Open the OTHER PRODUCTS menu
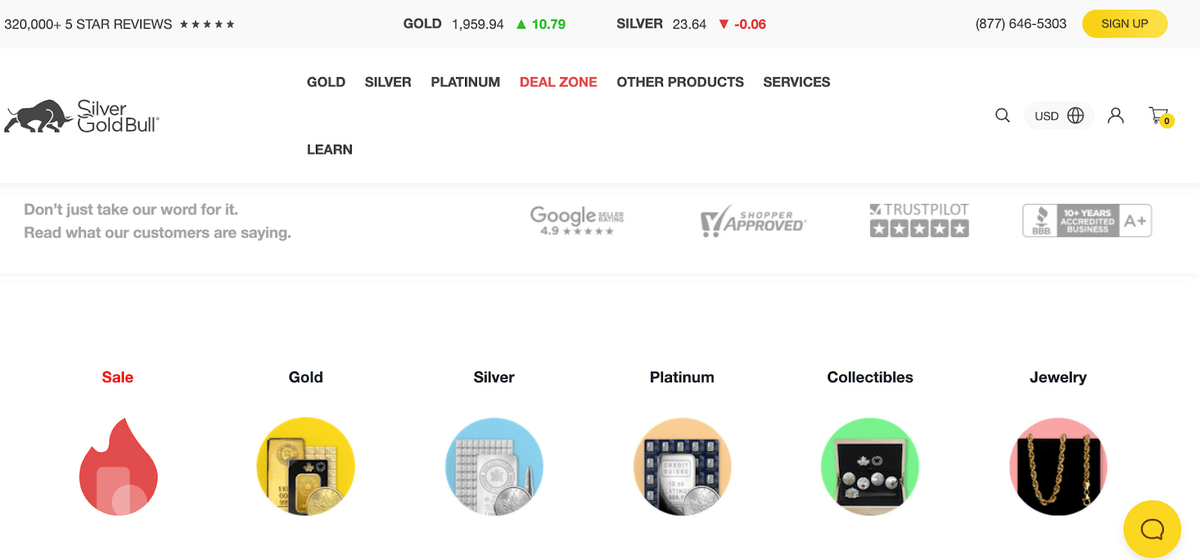This screenshot has width=1200, height=560. 680,82
